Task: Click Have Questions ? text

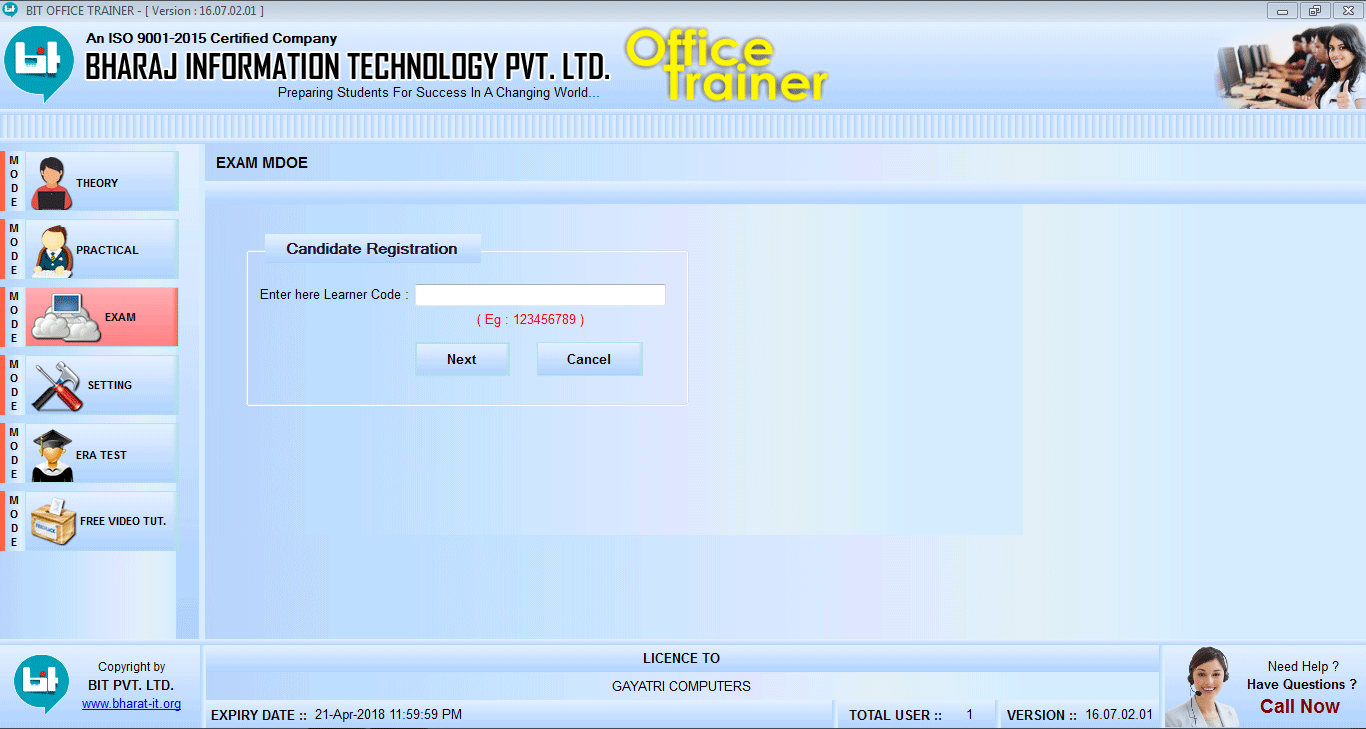Action: [x=1301, y=685]
